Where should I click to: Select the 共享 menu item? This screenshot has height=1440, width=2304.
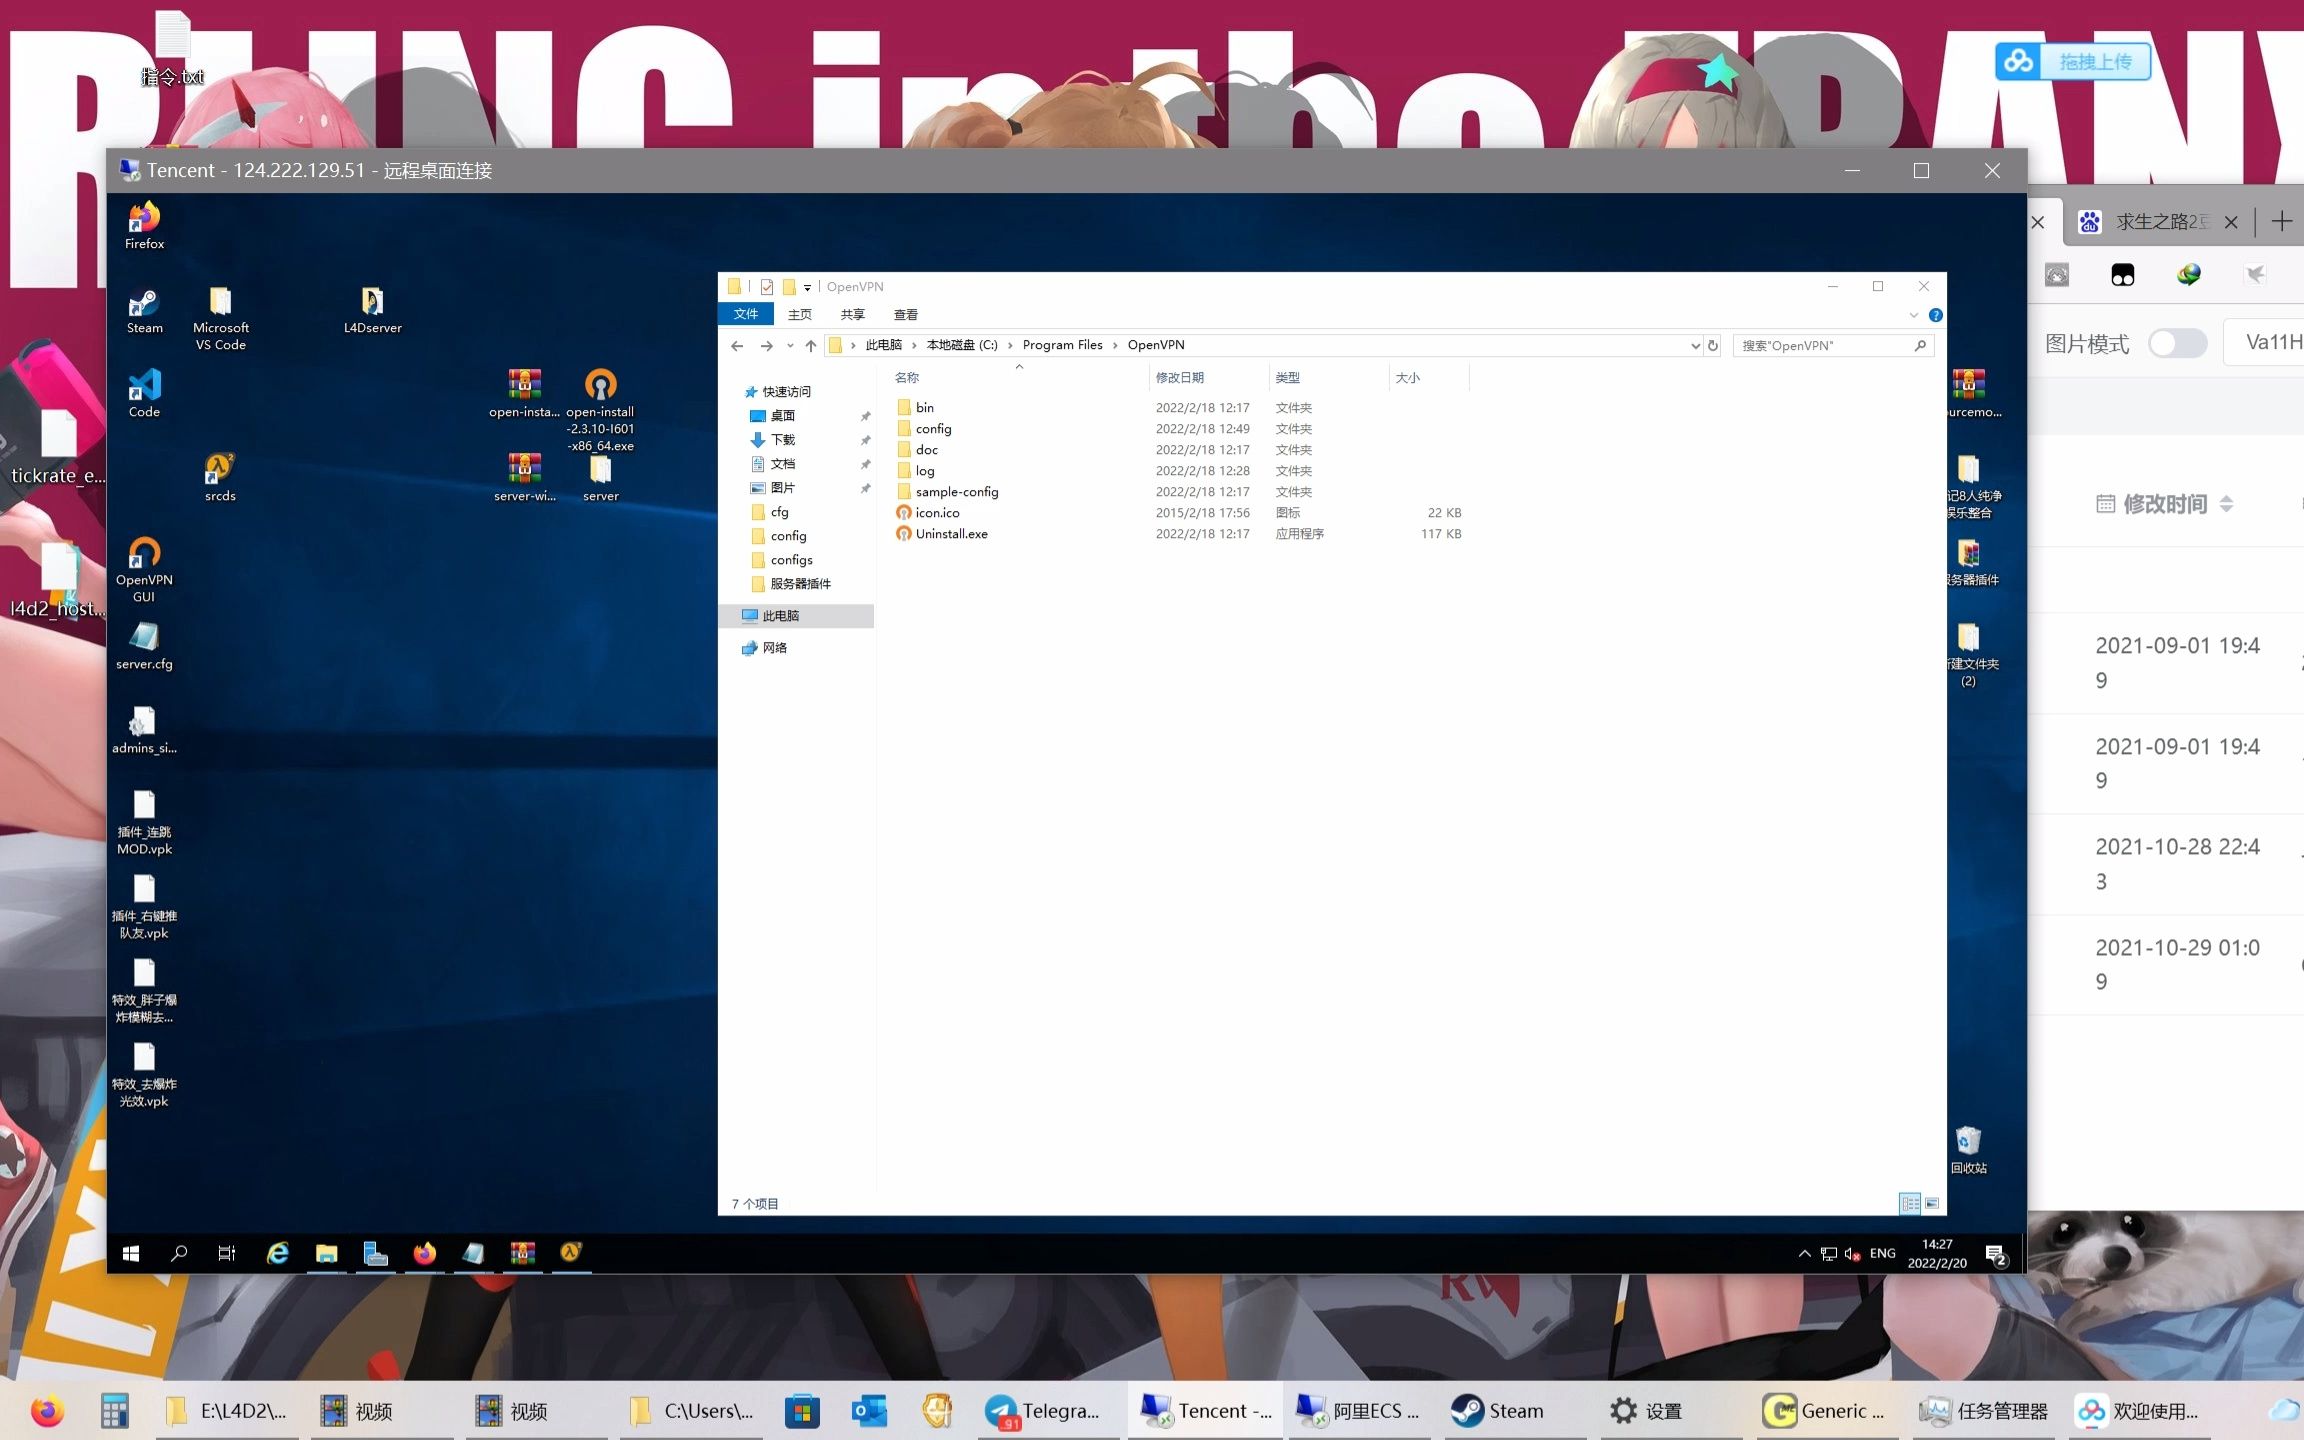849,315
